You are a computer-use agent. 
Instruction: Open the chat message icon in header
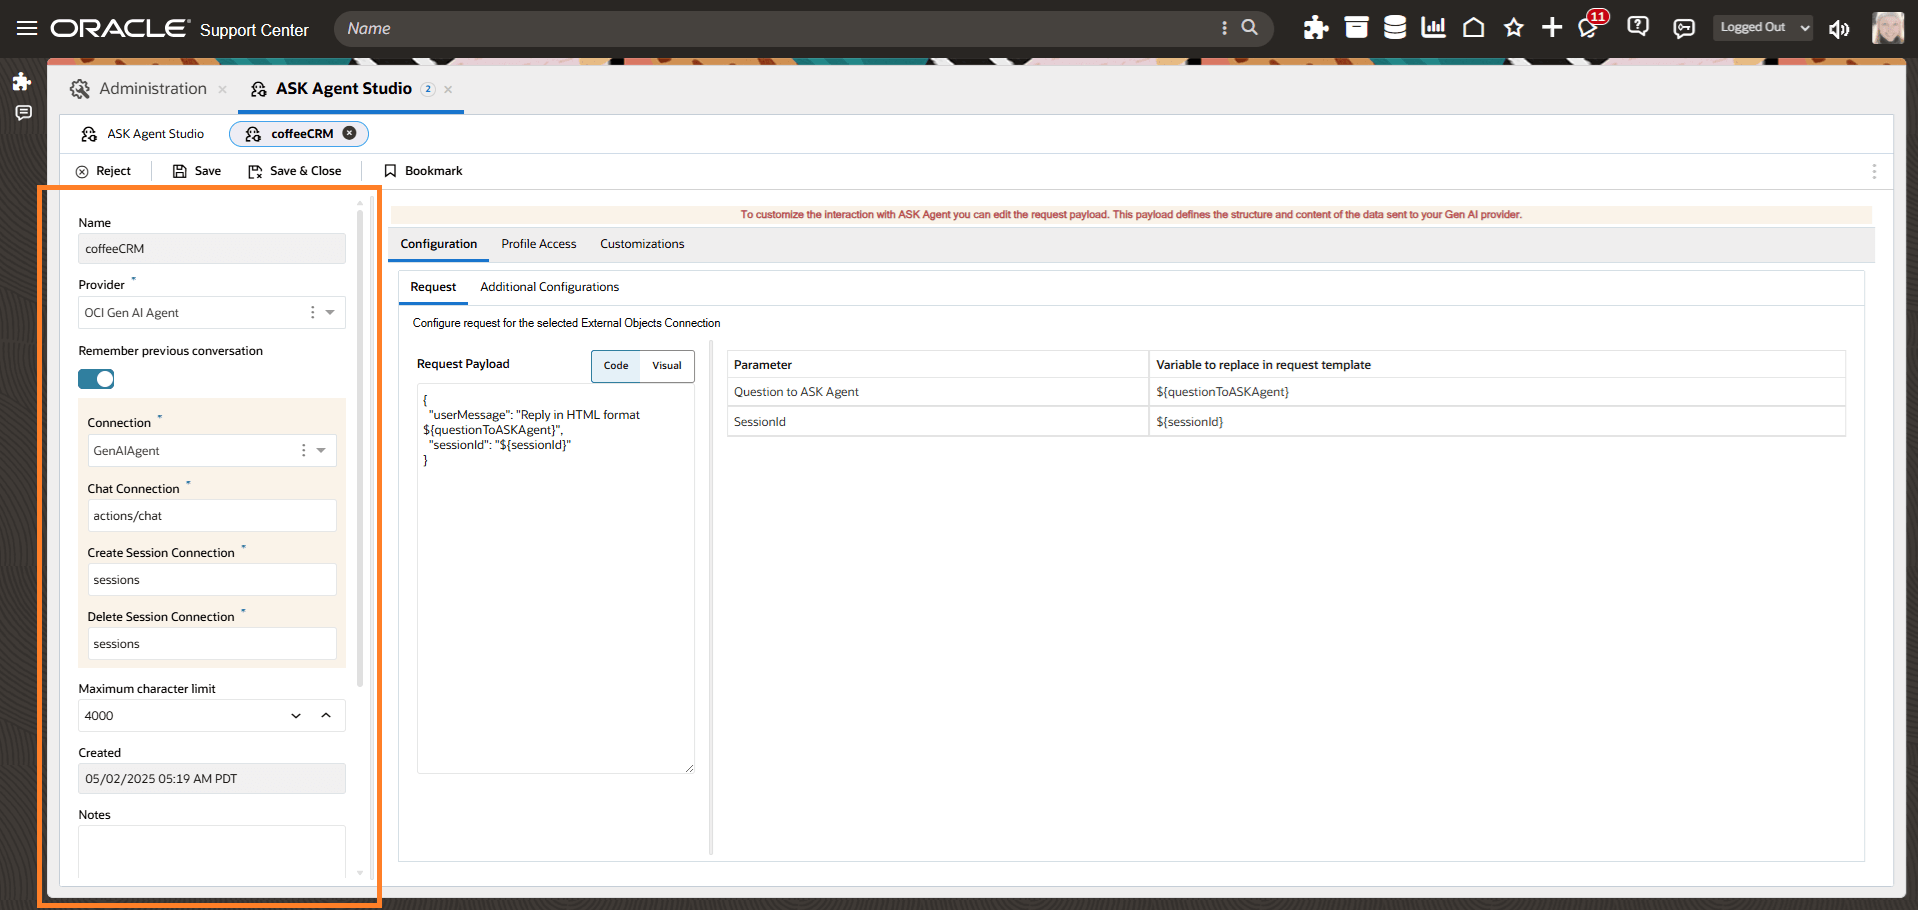pyautogui.click(x=1684, y=28)
